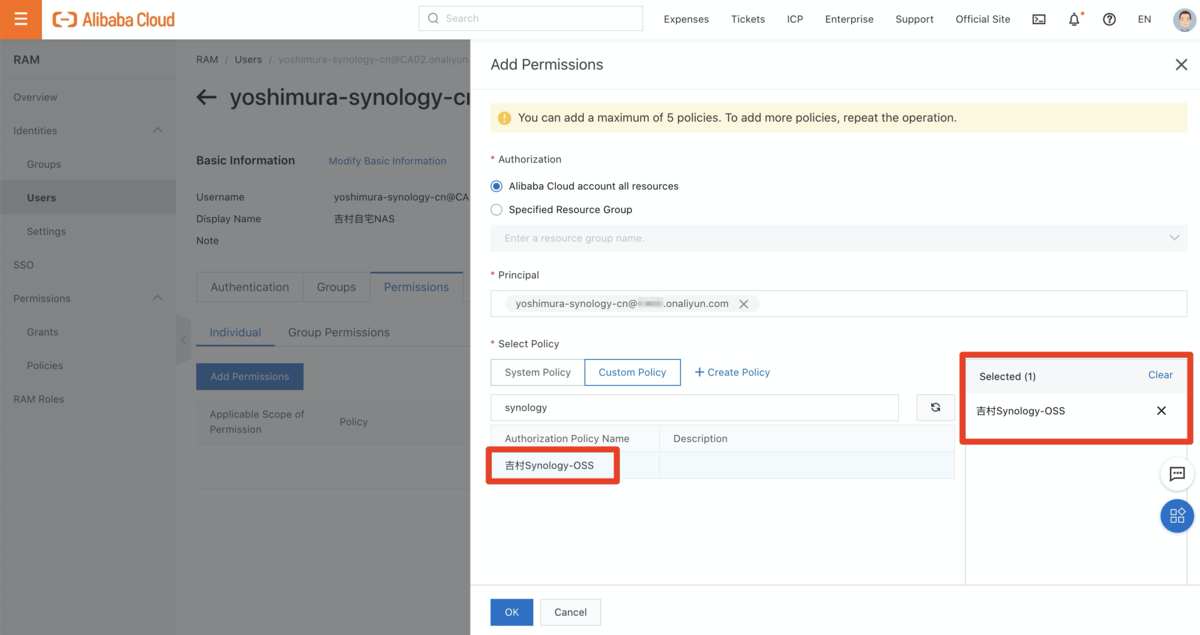Image resolution: width=1200 pixels, height=635 pixels.
Task: Choose Specified Resource Group option
Action: 497,210
